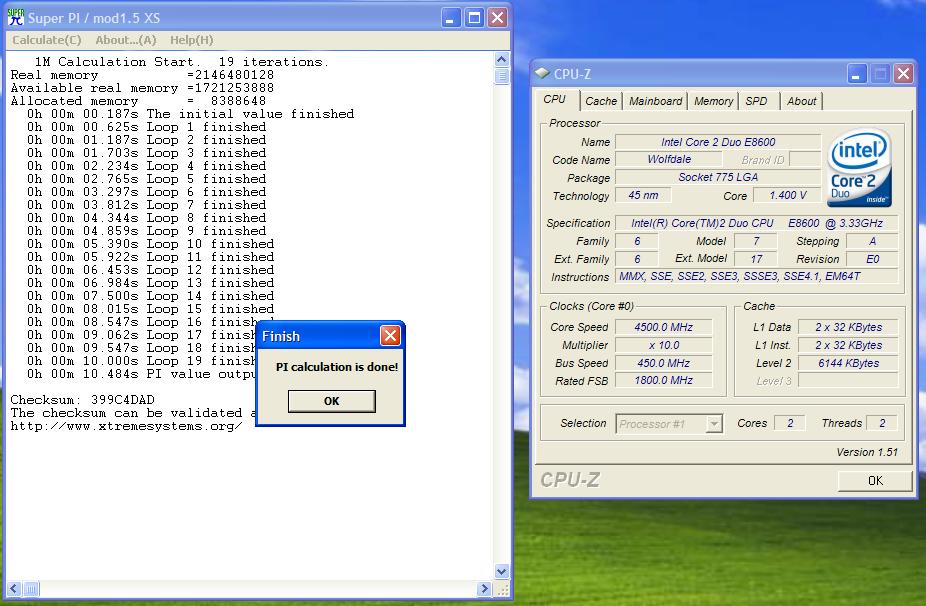The image size is (926, 606).
Task: Click the 'Real memory =2146480128' line
Action: 142,75
